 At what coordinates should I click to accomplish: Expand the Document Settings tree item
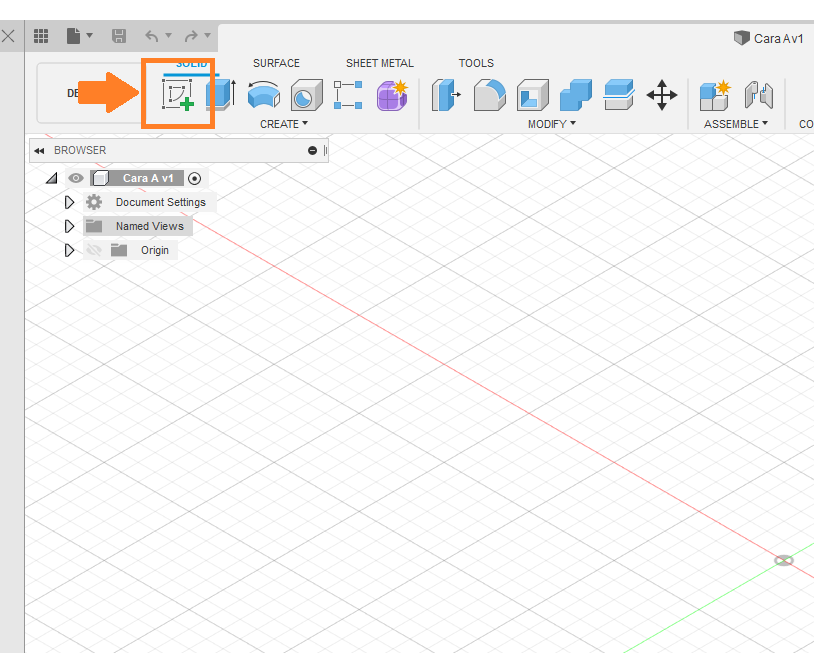[x=69, y=201]
